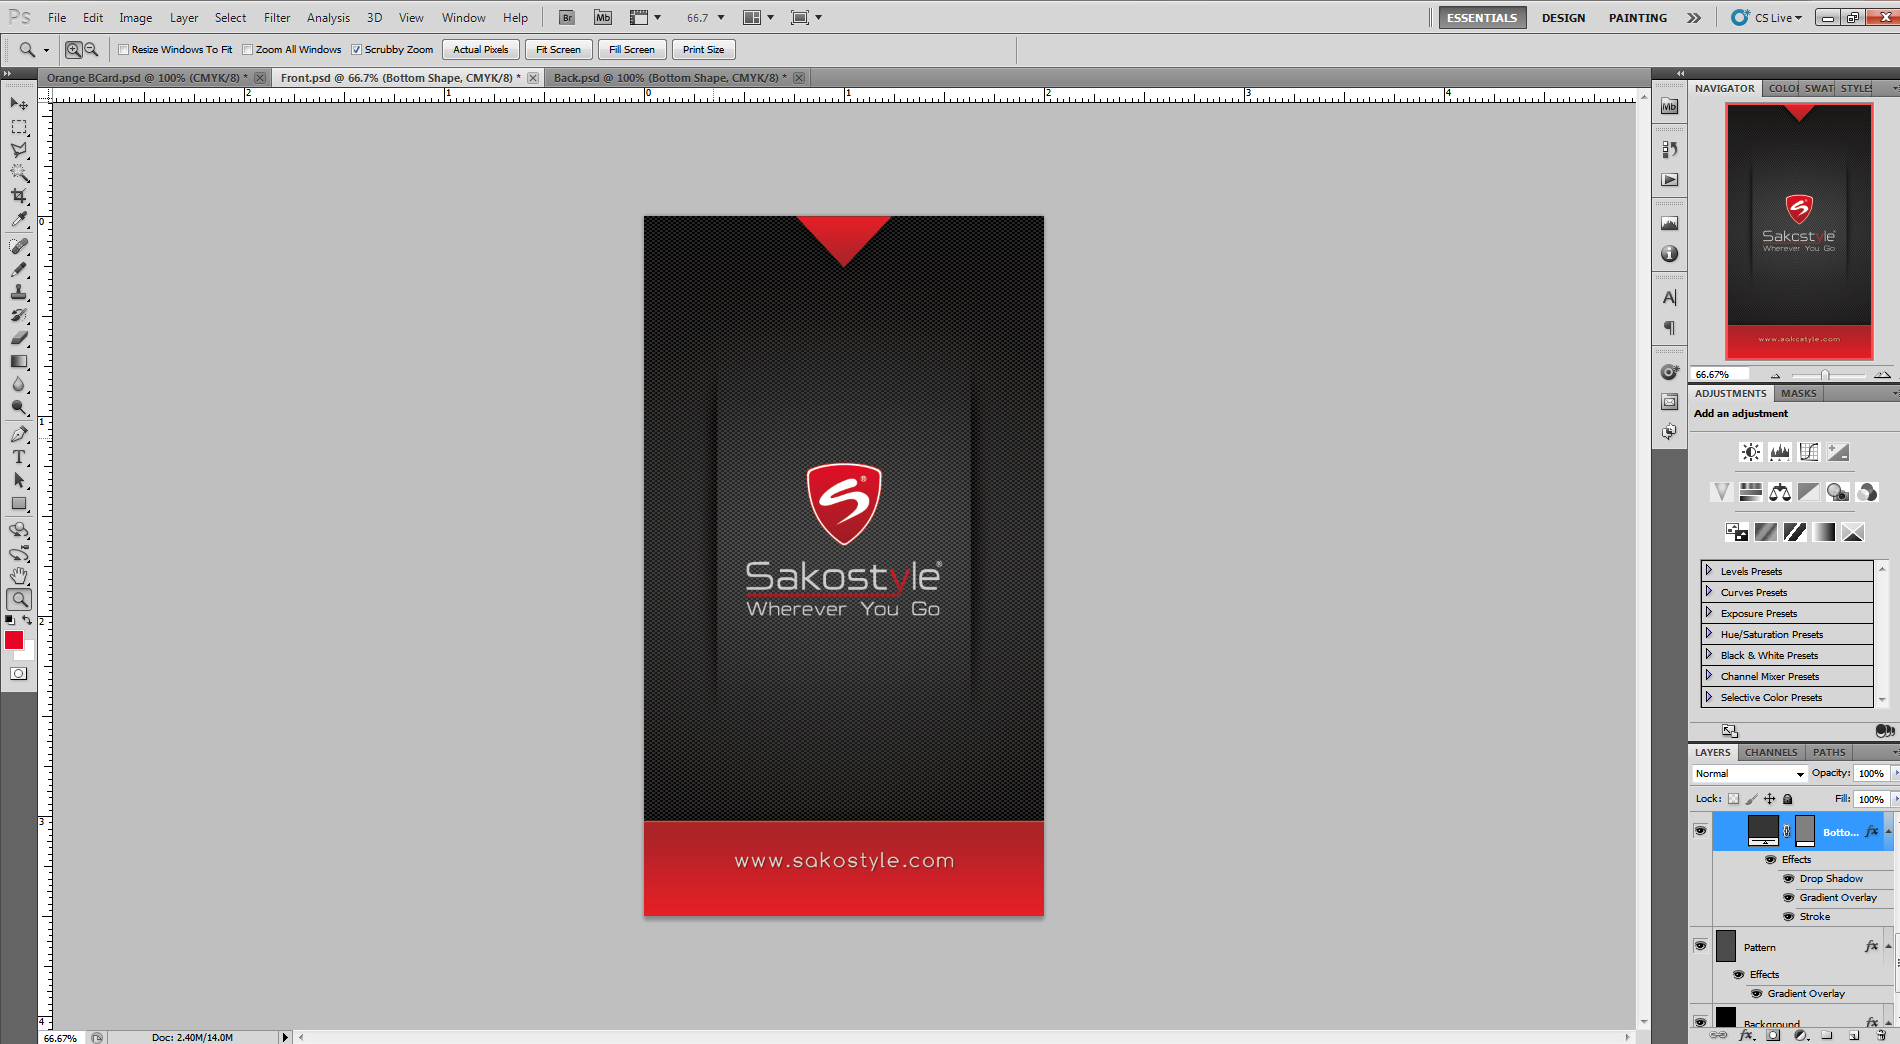Select the Pen tool
The width and height of the screenshot is (1900, 1044).
19,434
